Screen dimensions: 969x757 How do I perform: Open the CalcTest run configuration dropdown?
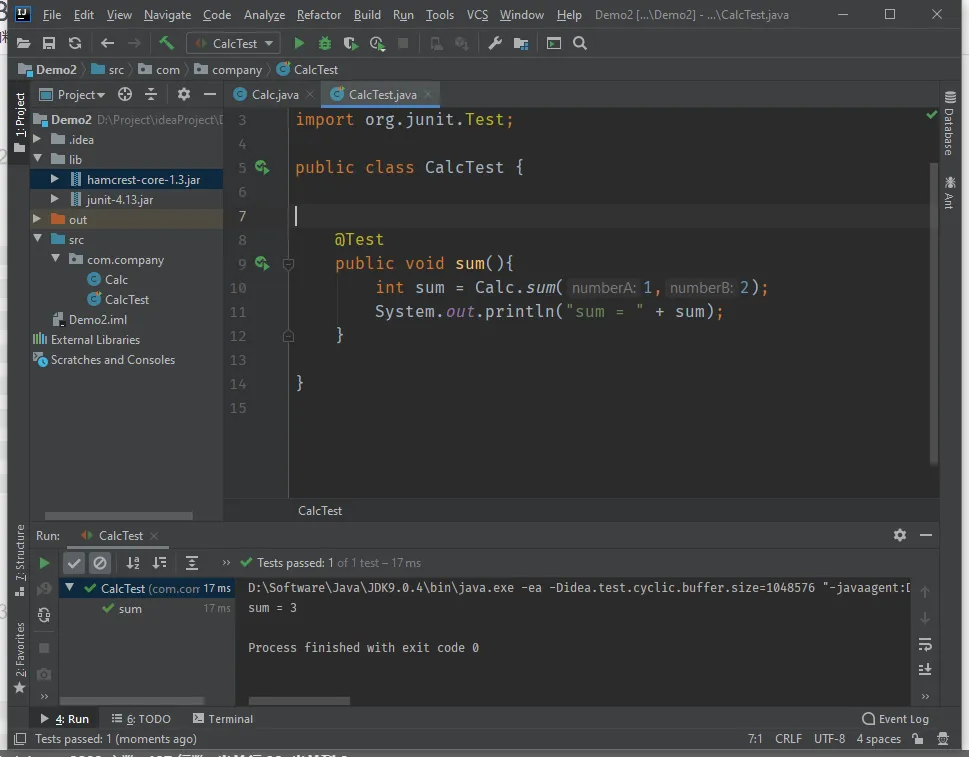233,43
